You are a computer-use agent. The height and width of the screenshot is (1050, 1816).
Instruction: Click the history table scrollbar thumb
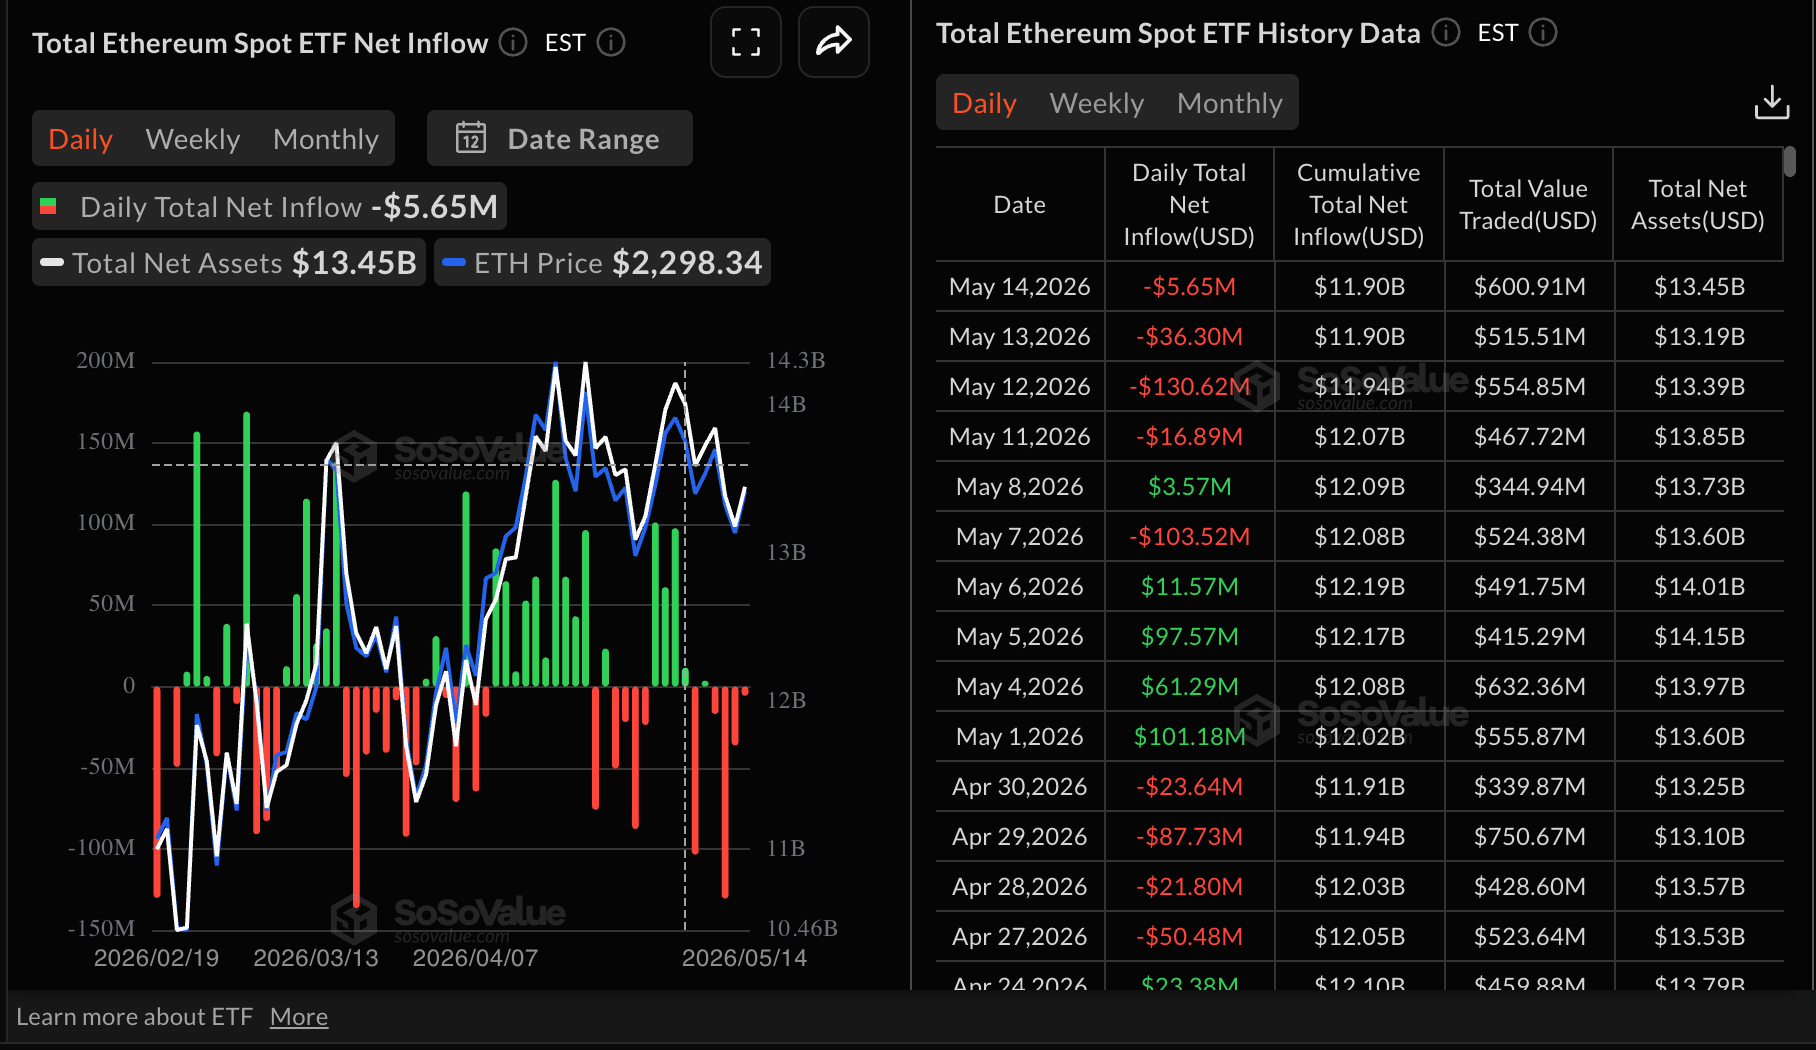point(1790,161)
